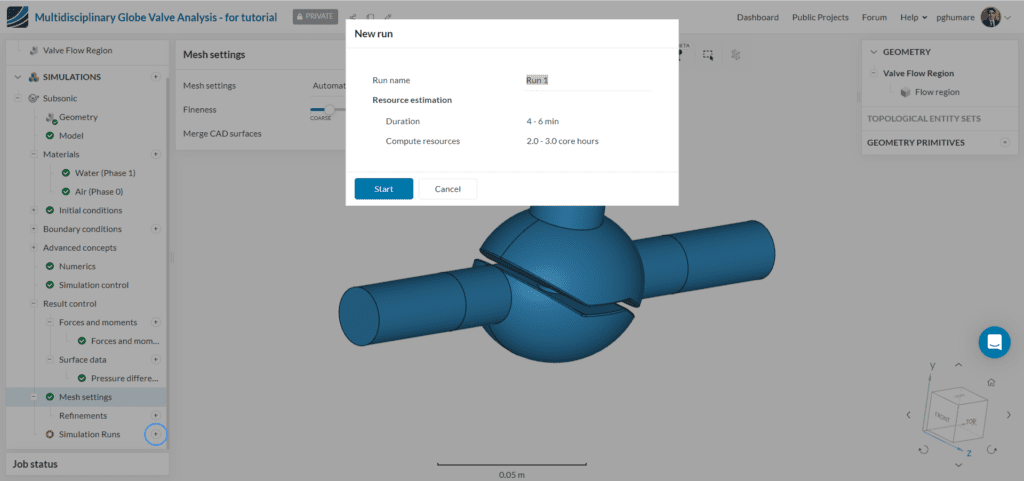This screenshot has width=1024, height=481.
Task: Add a material using the Materials plus icon
Action: click(155, 154)
